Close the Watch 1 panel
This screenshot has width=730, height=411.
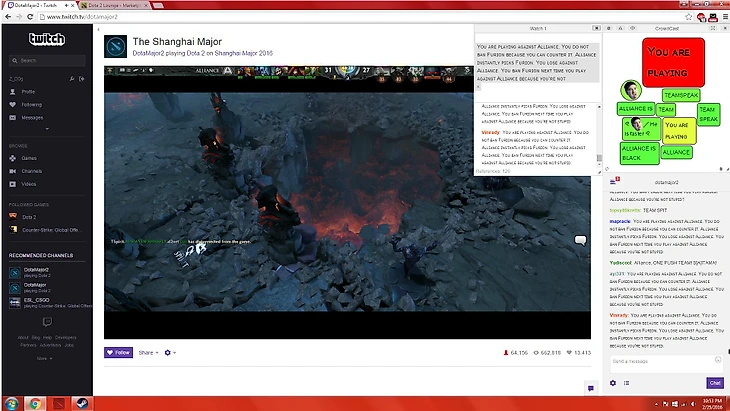596,28
